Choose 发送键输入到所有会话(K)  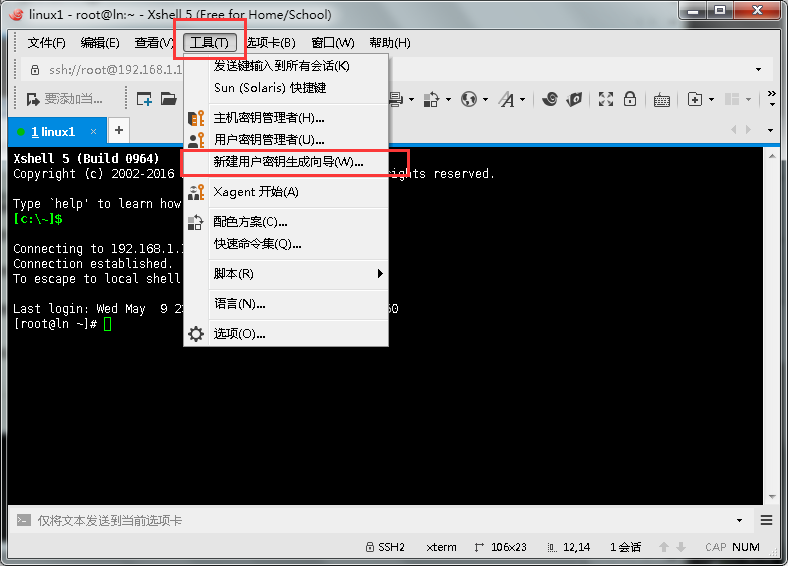tap(286, 66)
